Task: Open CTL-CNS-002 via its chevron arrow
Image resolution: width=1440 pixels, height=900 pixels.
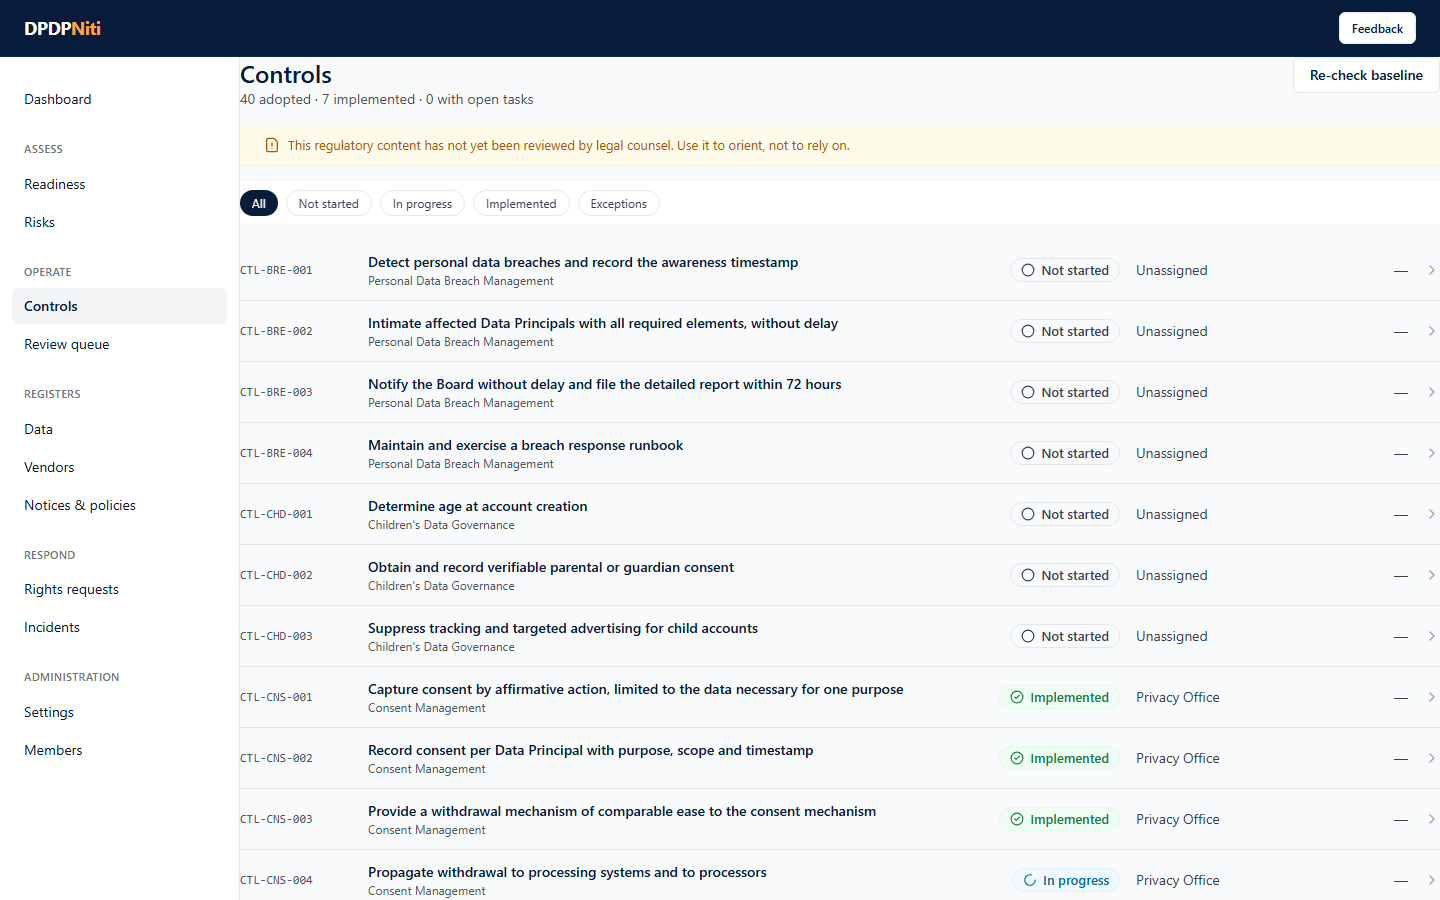Action: pyautogui.click(x=1432, y=758)
